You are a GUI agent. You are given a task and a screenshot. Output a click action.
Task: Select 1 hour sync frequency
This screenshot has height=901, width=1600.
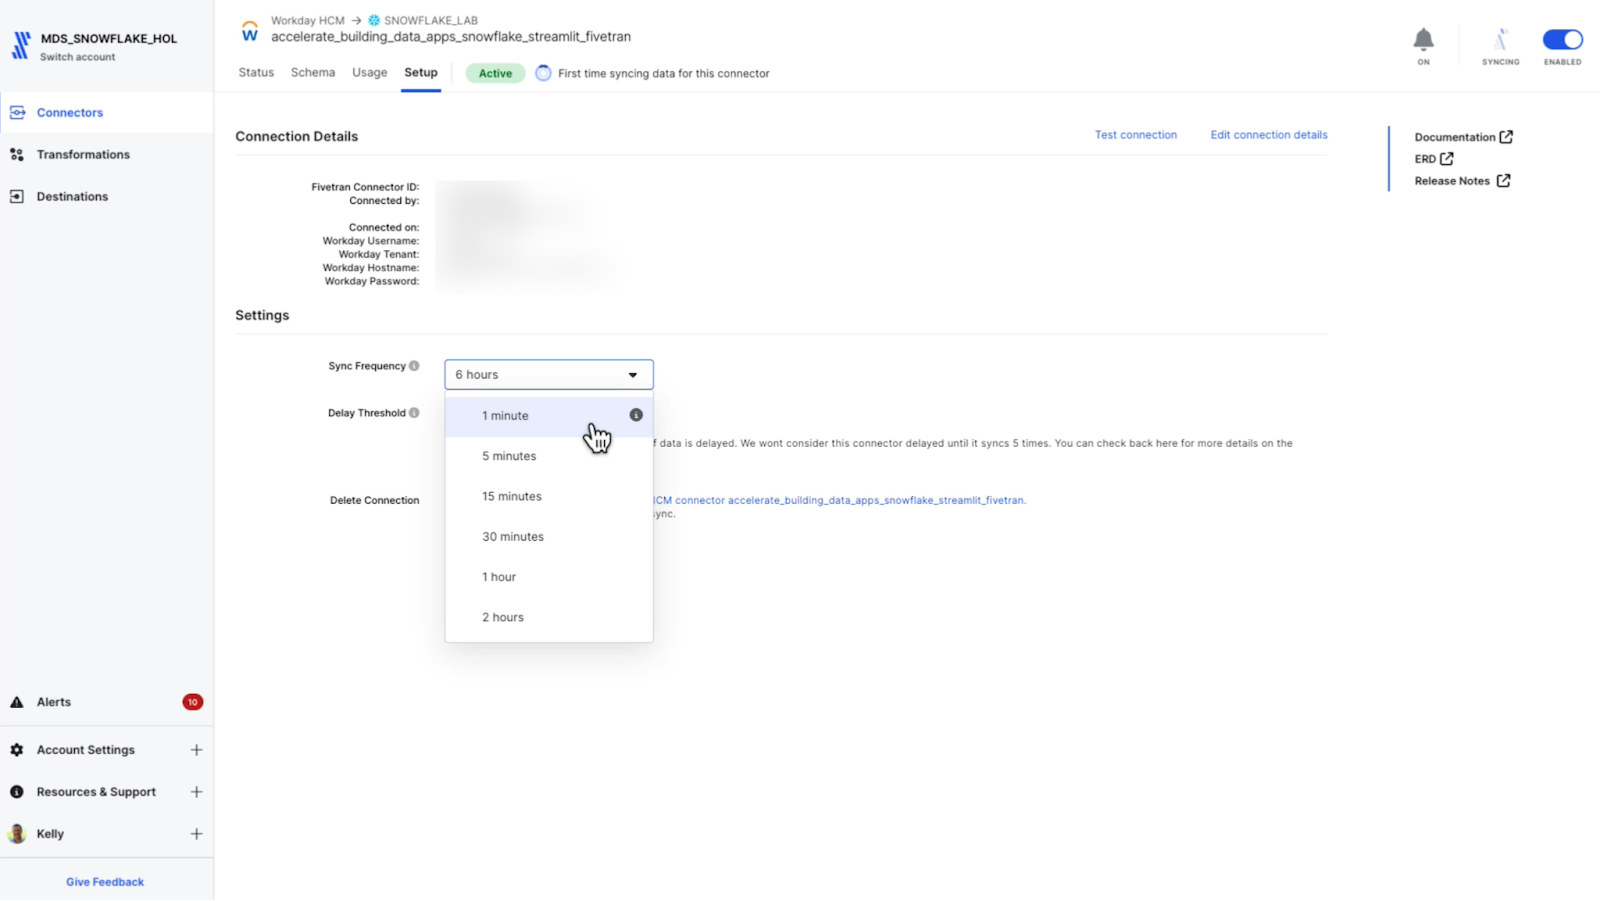pos(549,577)
